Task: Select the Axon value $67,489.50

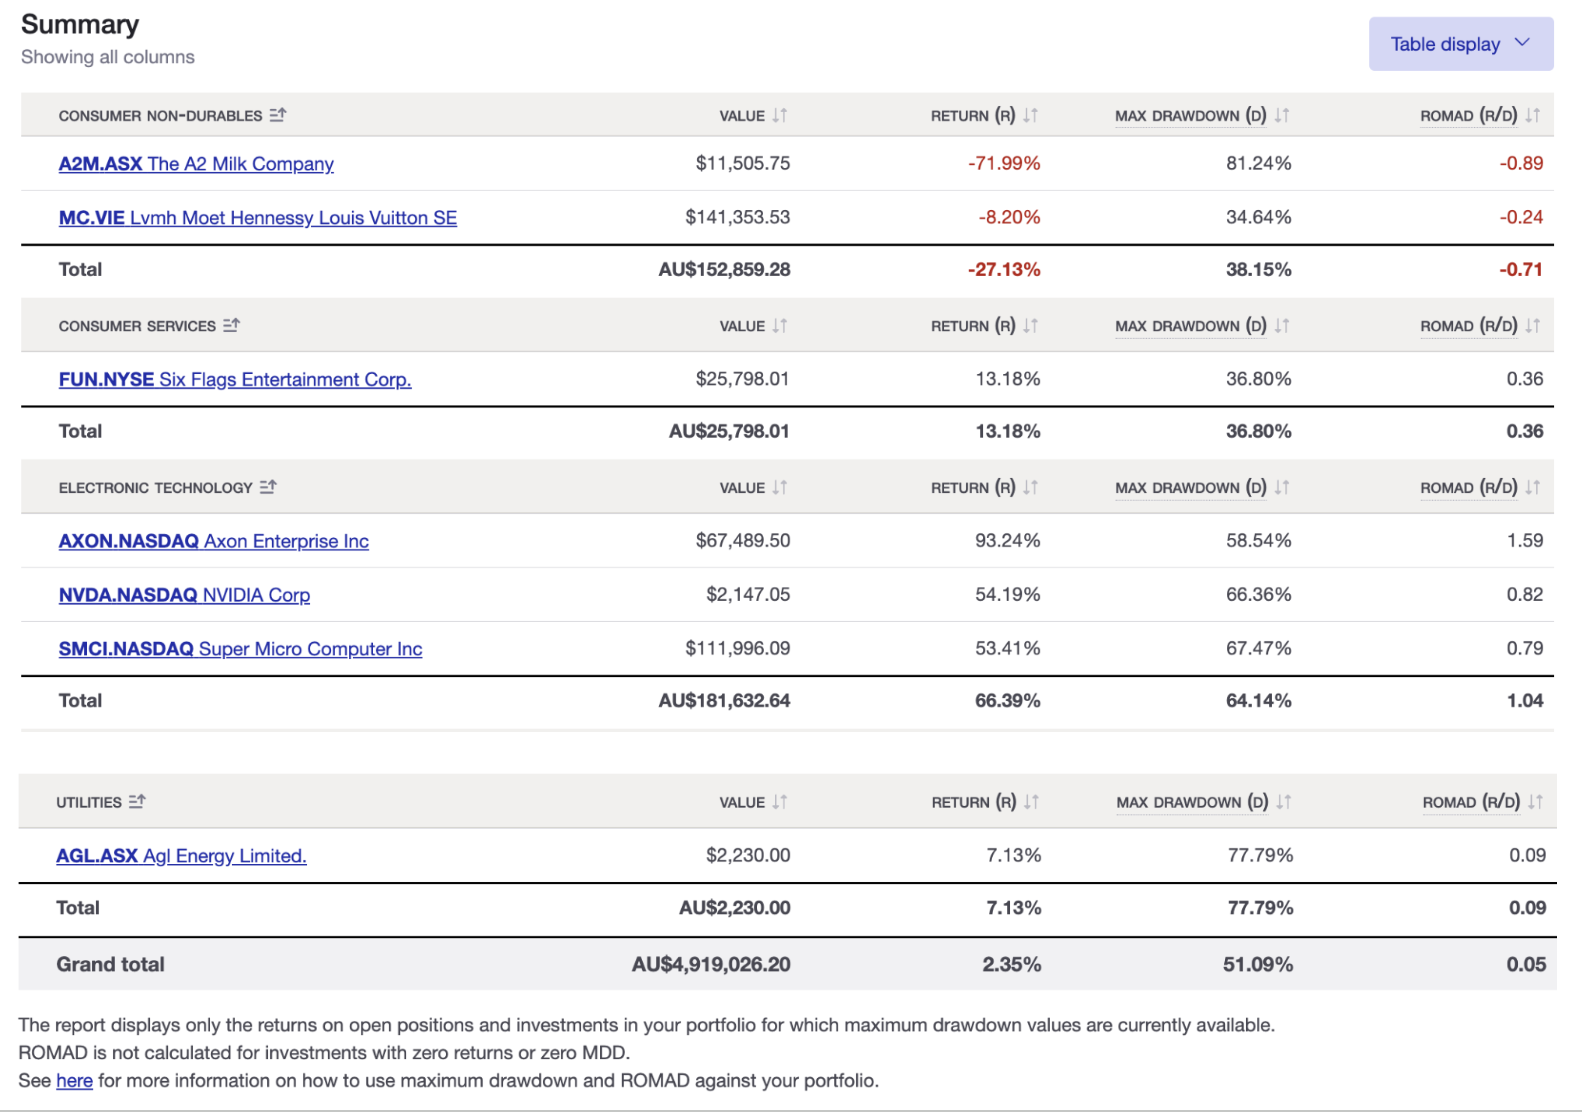Action: tap(743, 541)
